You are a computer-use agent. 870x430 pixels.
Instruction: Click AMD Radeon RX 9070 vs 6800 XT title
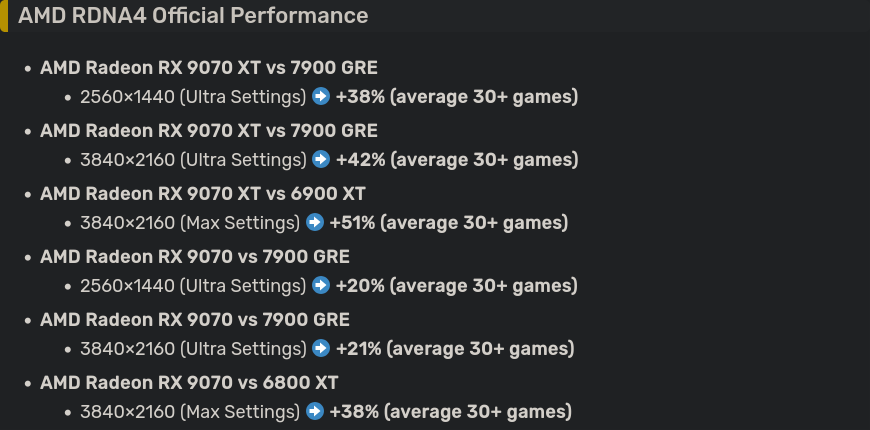(189, 383)
